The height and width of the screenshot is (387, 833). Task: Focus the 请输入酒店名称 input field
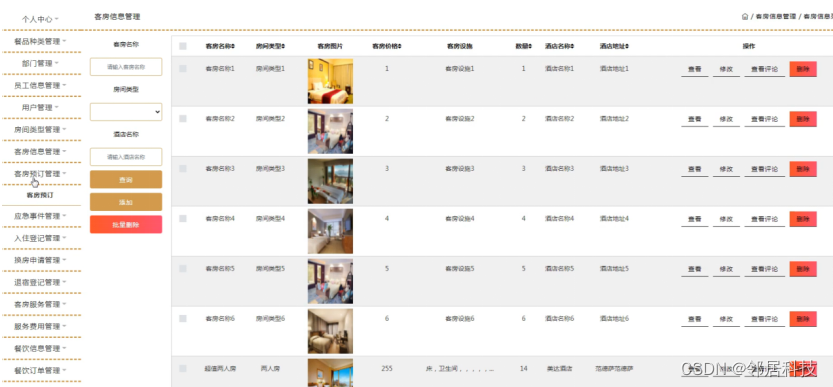pos(126,157)
